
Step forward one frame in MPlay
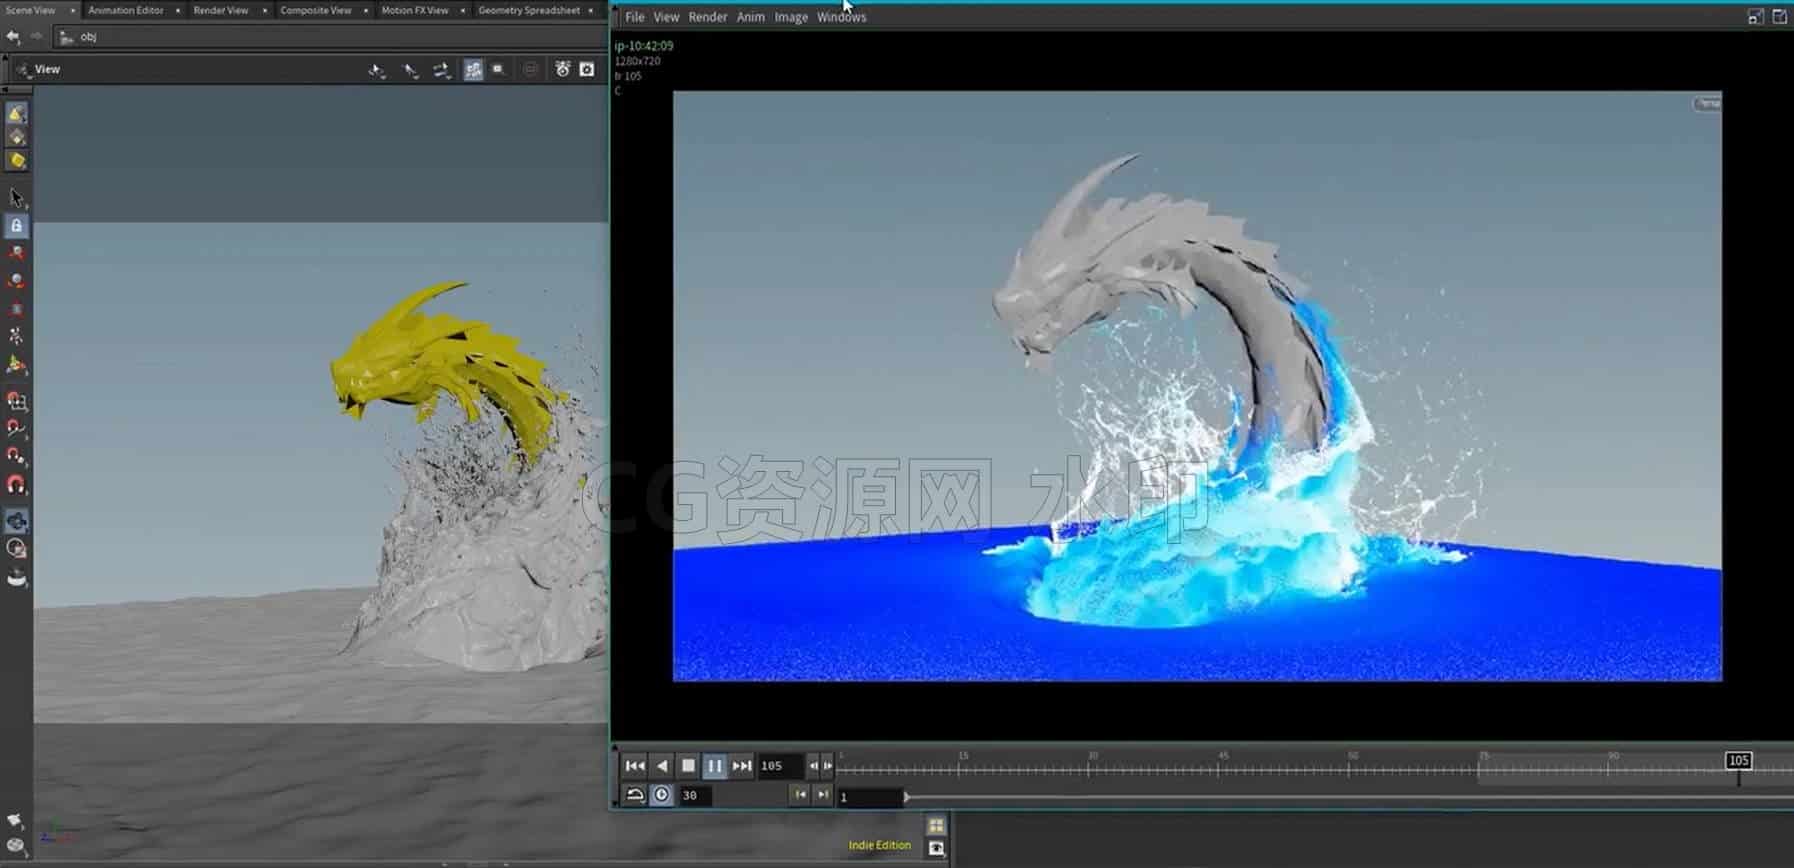point(827,766)
